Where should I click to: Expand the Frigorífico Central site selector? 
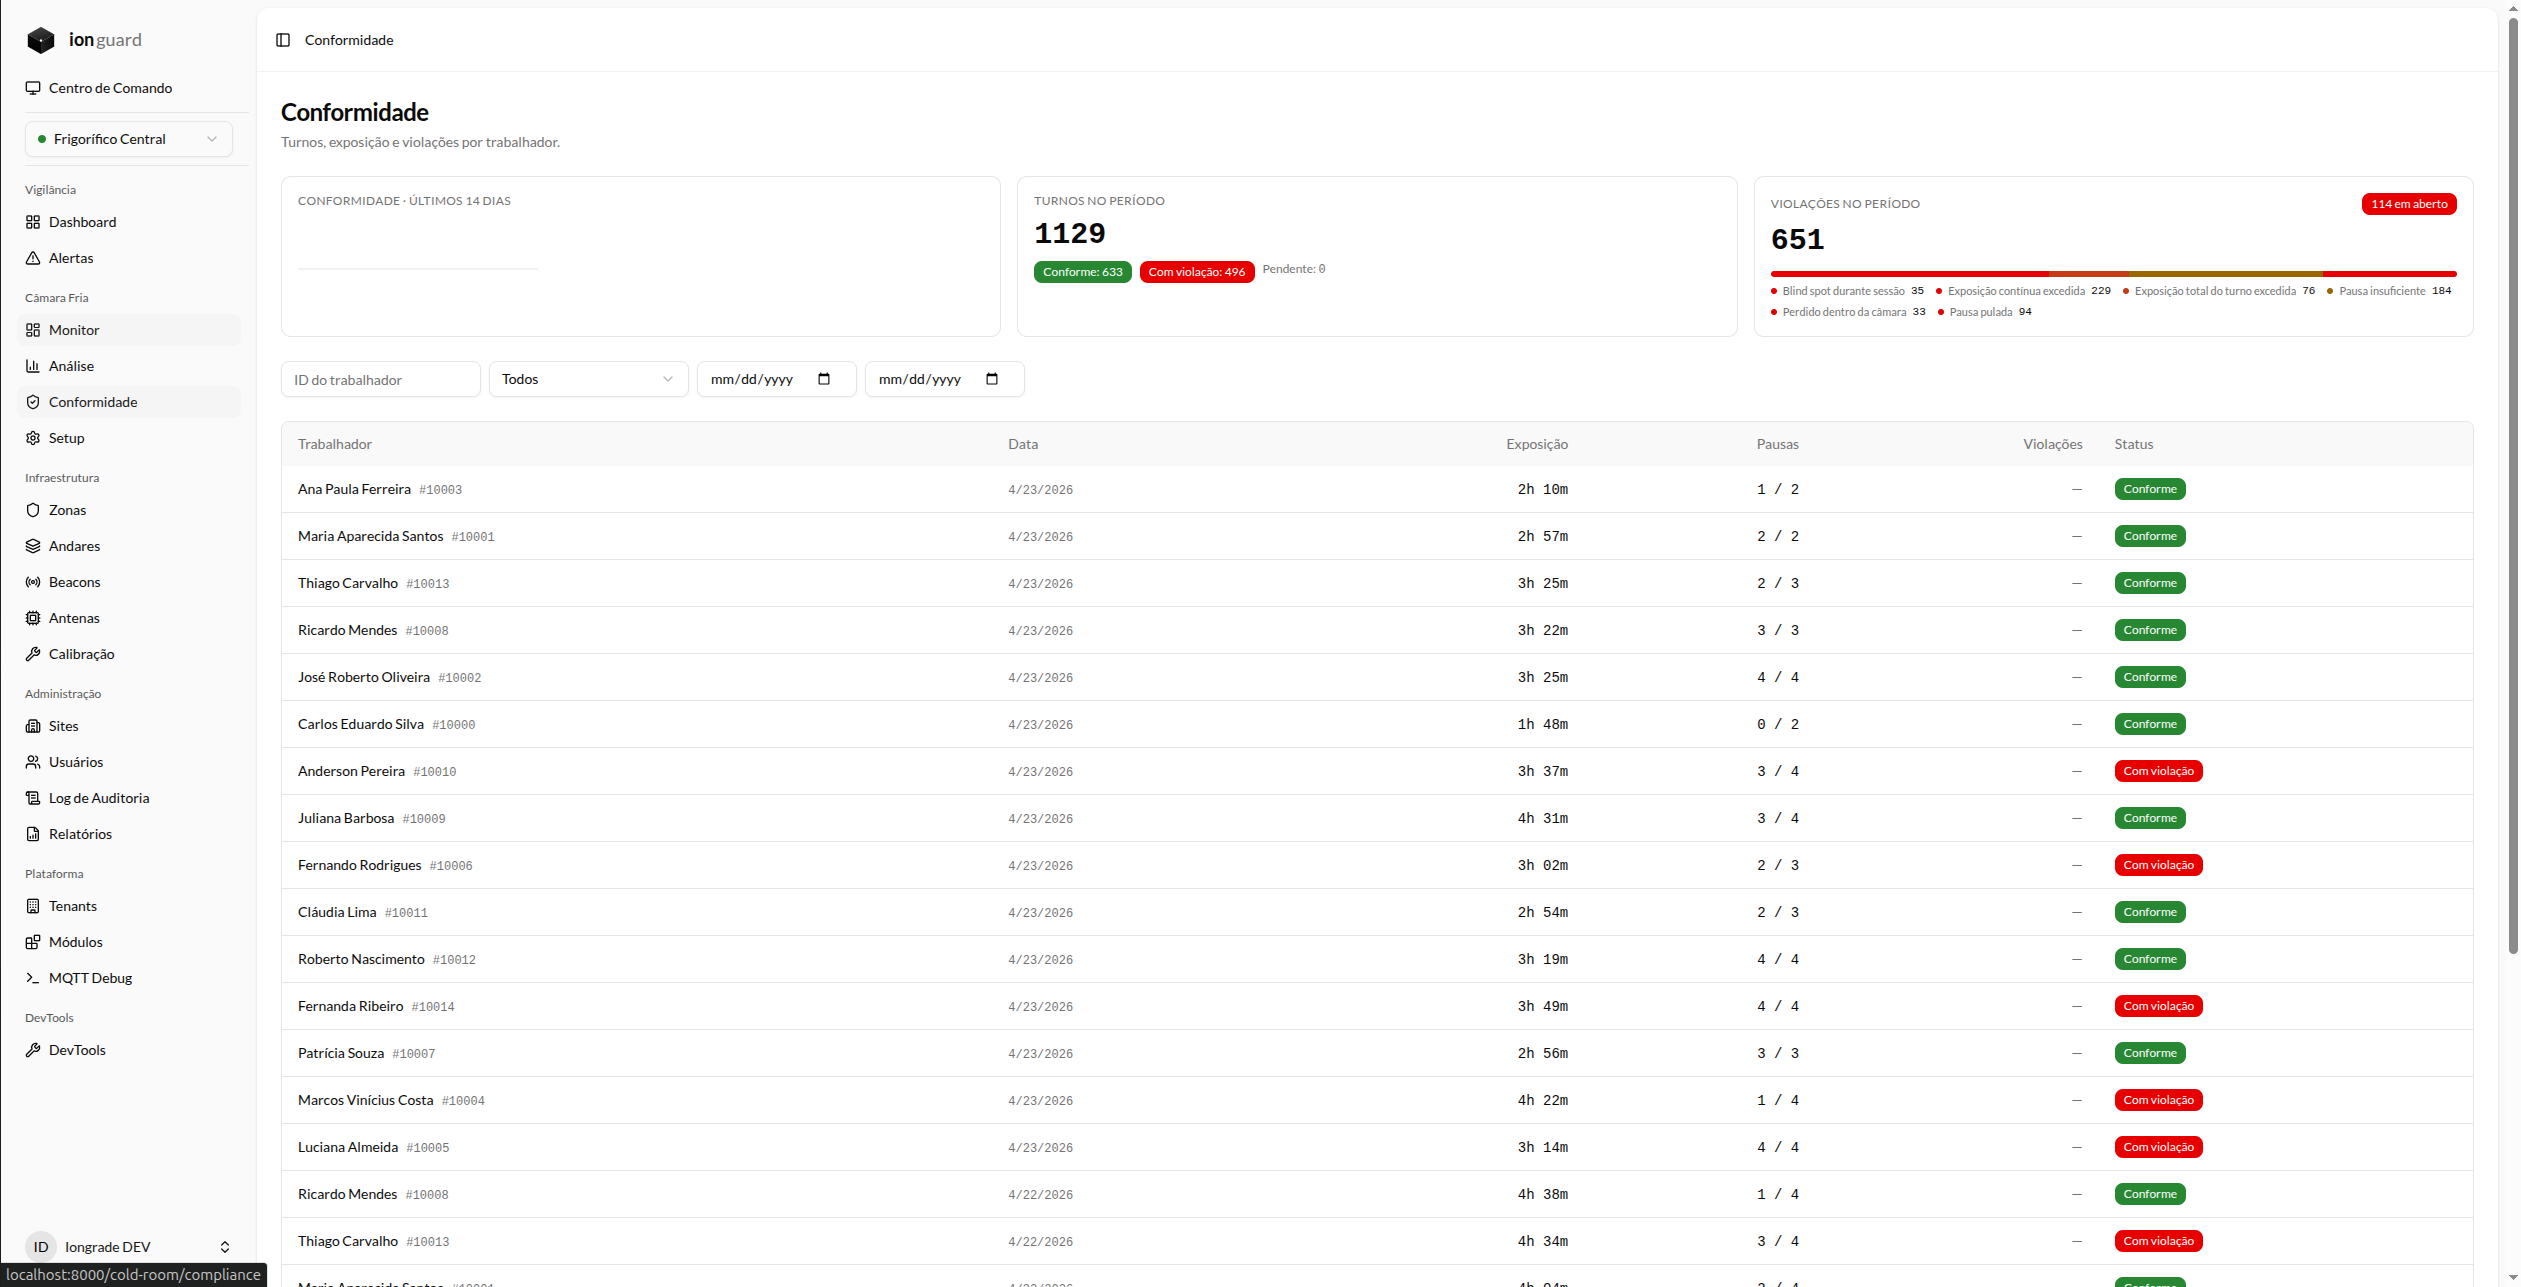[x=129, y=139]
